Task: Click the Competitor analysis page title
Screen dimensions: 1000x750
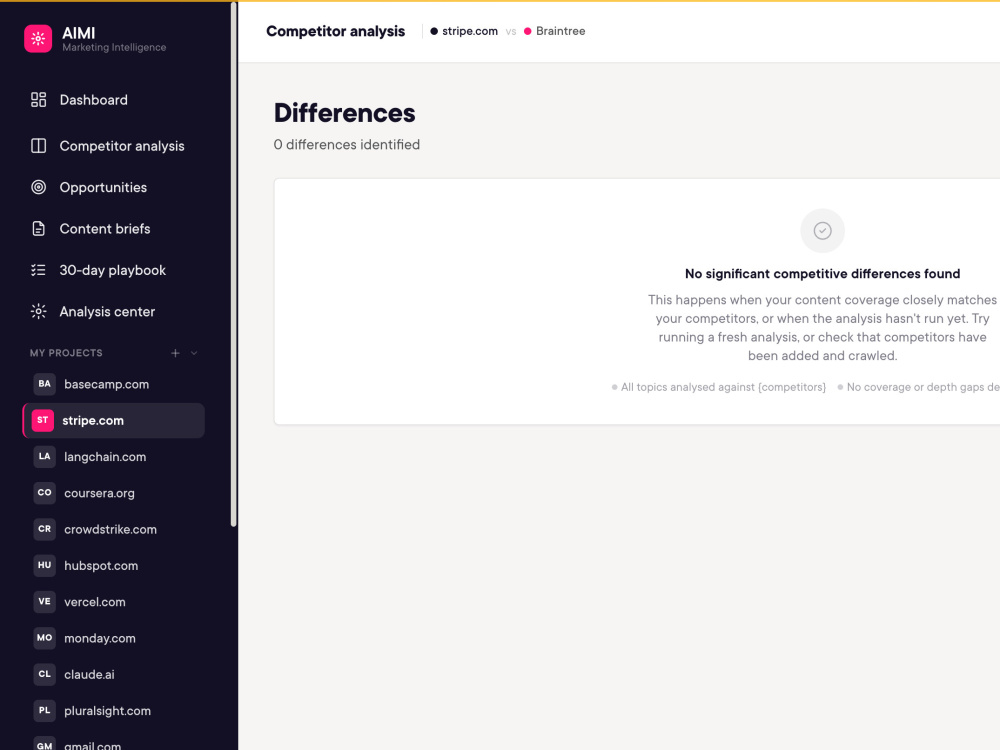Action: coord(335,31)
